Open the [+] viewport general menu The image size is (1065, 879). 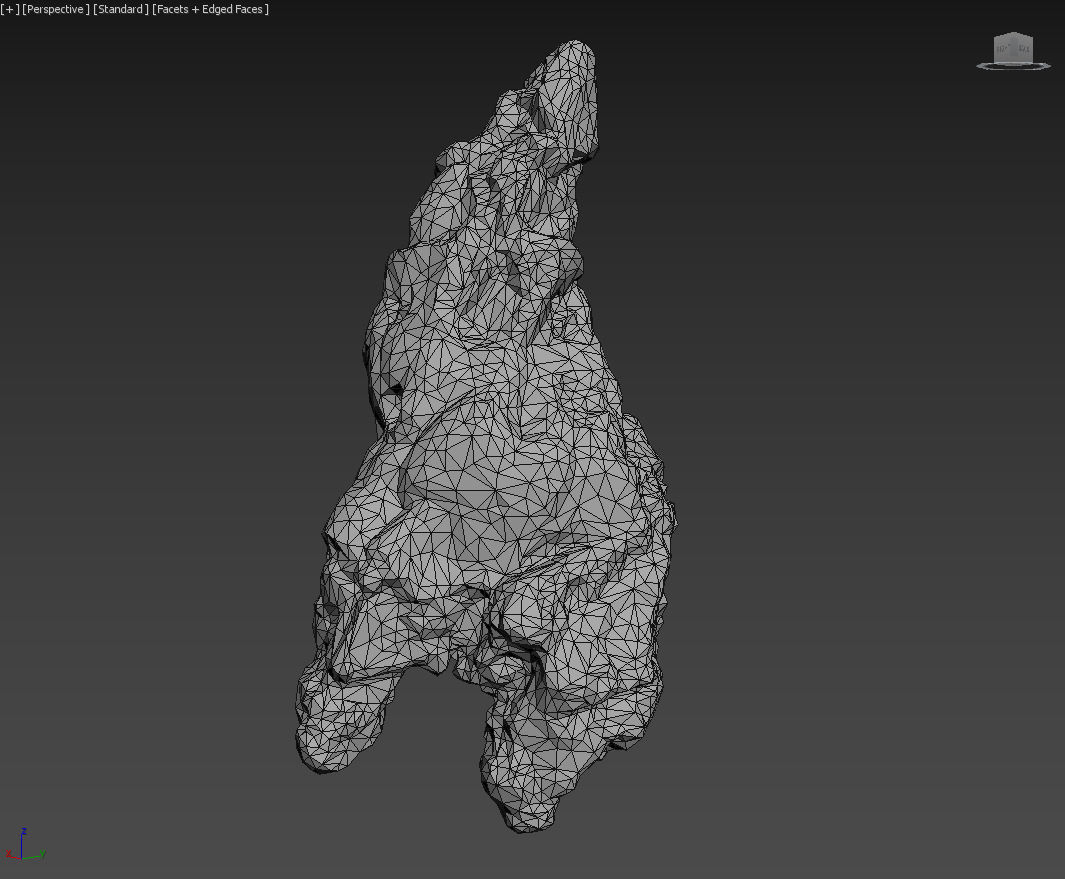[10, 9]
